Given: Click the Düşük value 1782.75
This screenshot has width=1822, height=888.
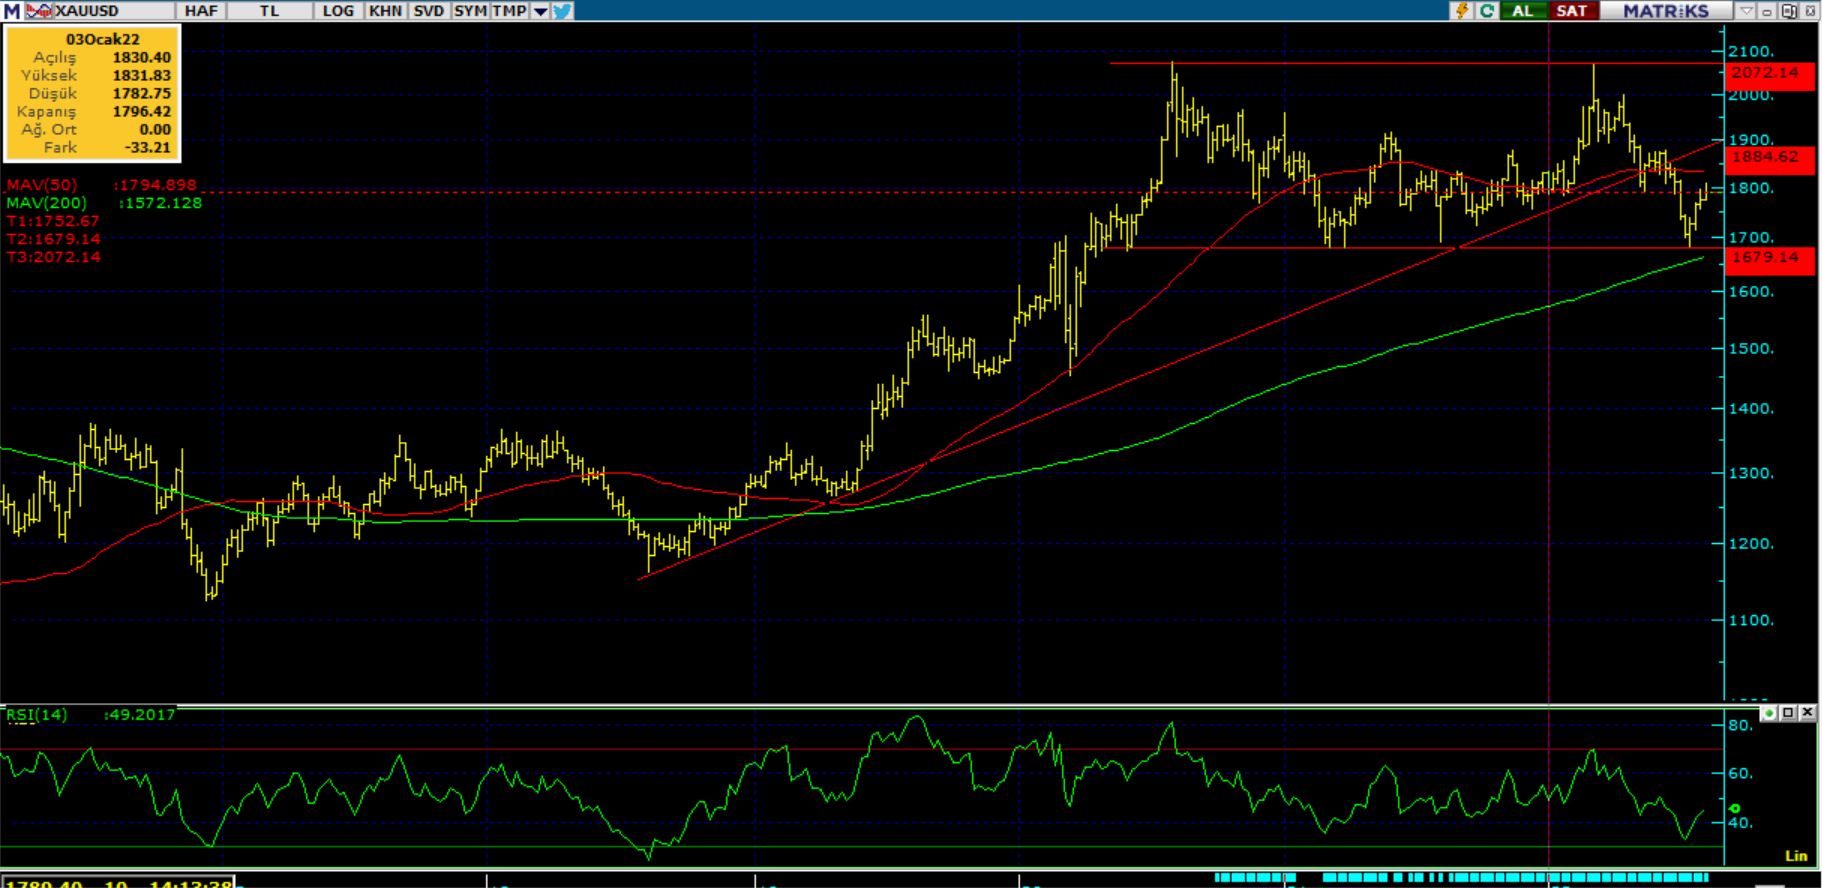Looking at the screenshot, I should point(141,94).
